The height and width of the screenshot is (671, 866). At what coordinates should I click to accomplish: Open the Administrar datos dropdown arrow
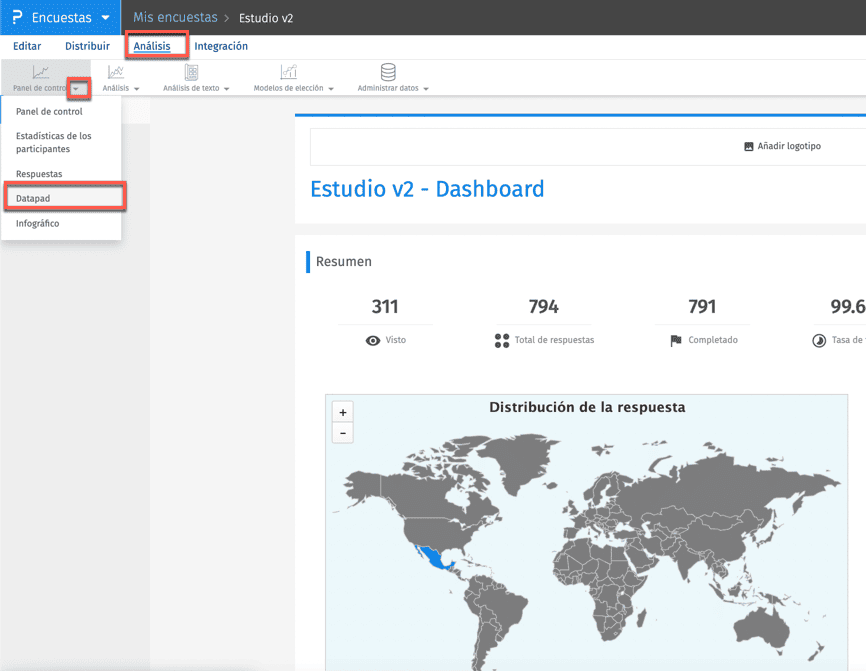[427, 89]
